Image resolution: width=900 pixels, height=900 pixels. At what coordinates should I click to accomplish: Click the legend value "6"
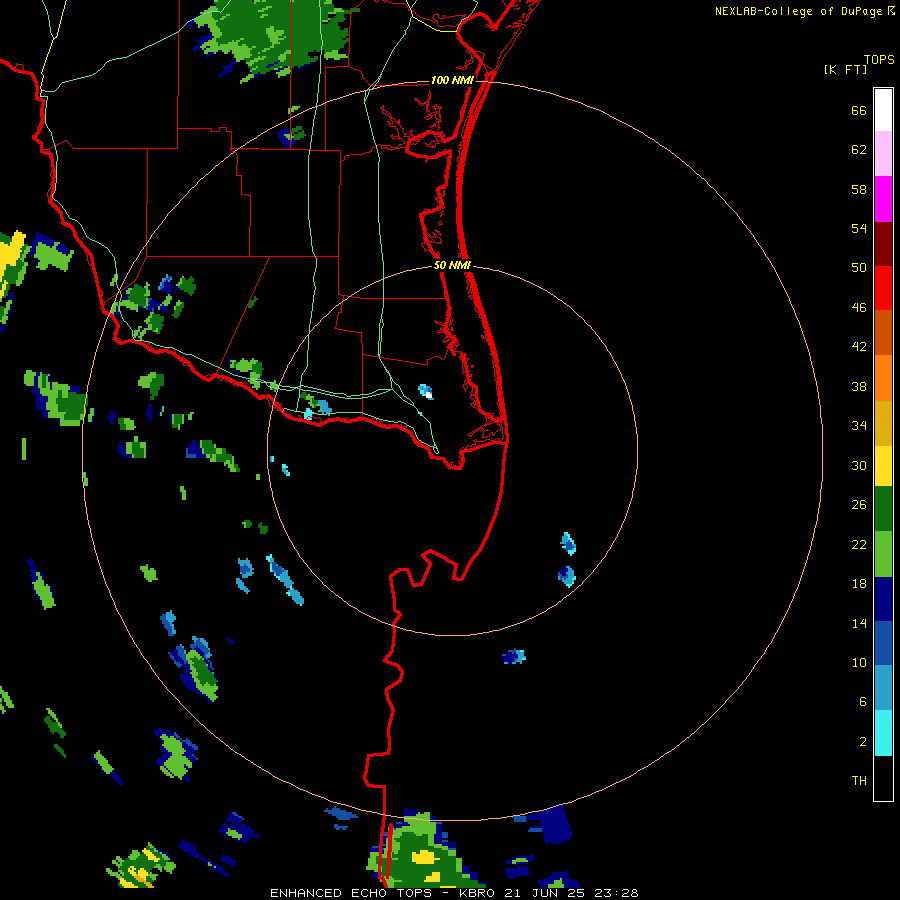863,702
